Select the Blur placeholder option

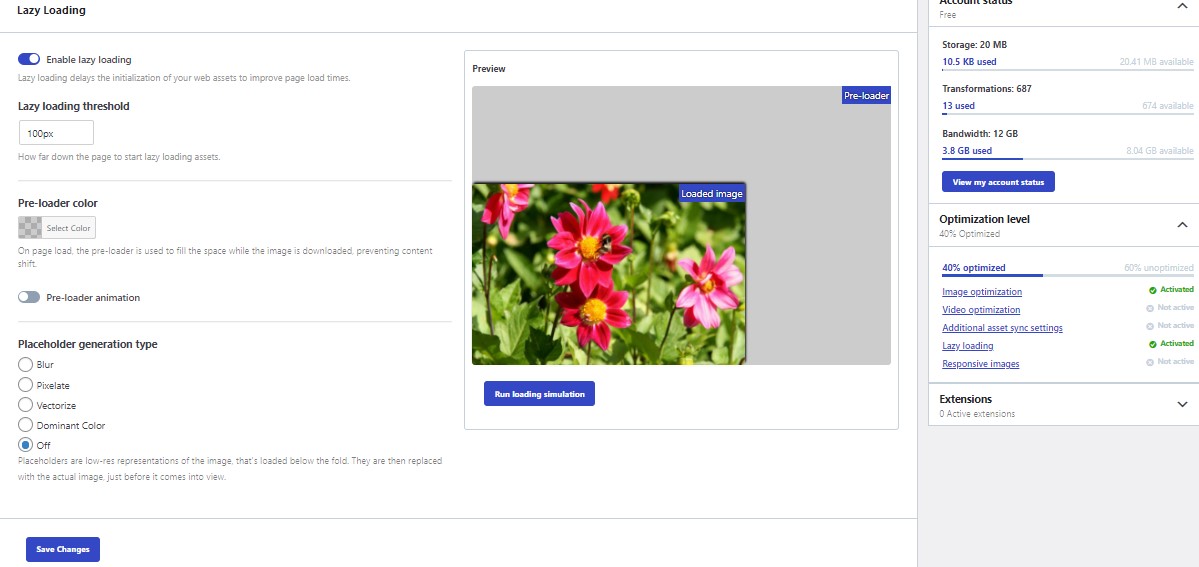pyautogui.click(x=25, y=364)
